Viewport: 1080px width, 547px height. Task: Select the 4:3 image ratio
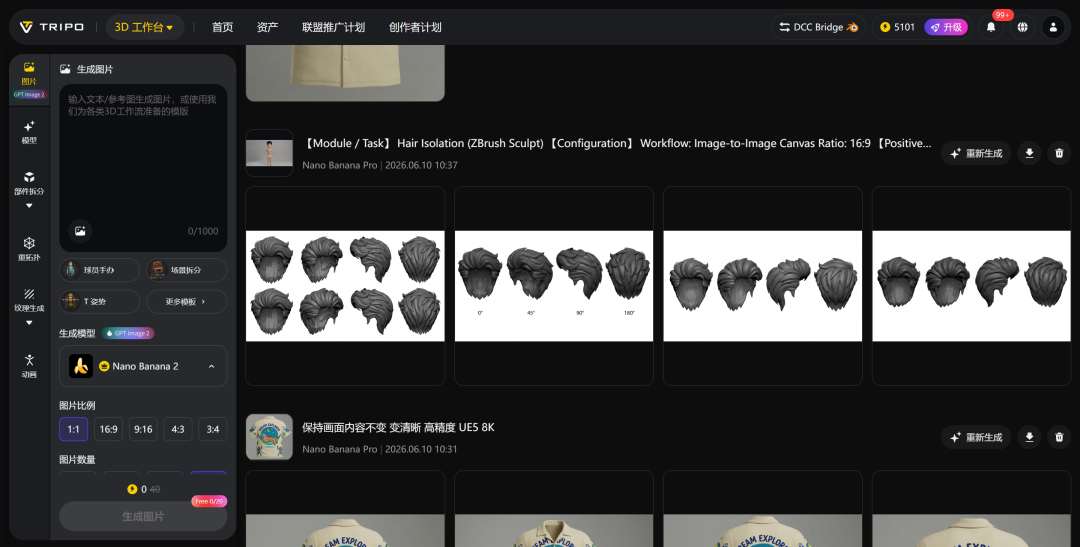pyautogui.click(x=178, y=429)
